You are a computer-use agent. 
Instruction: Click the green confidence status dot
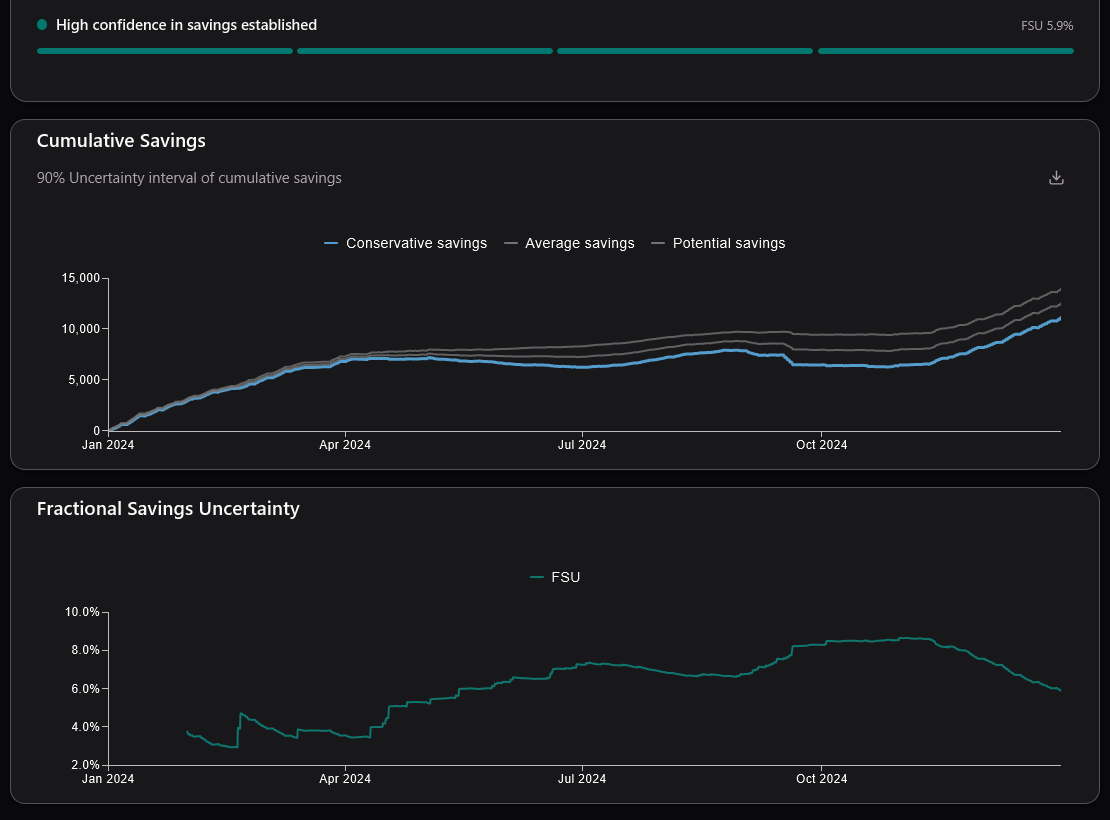tap(42, 25)
